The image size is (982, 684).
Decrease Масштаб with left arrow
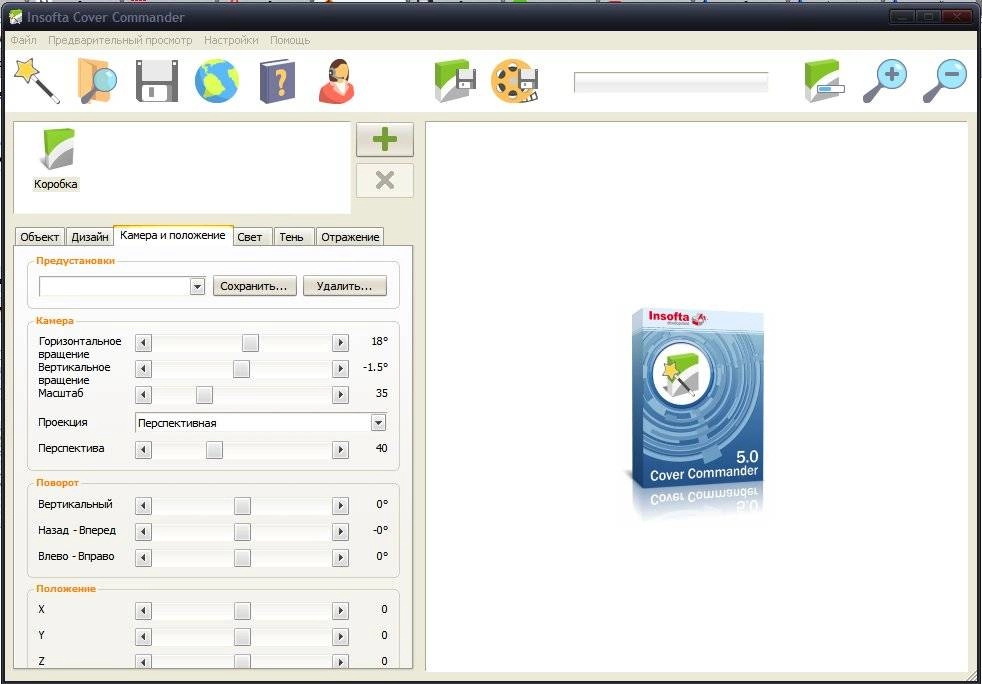point(143,395)
